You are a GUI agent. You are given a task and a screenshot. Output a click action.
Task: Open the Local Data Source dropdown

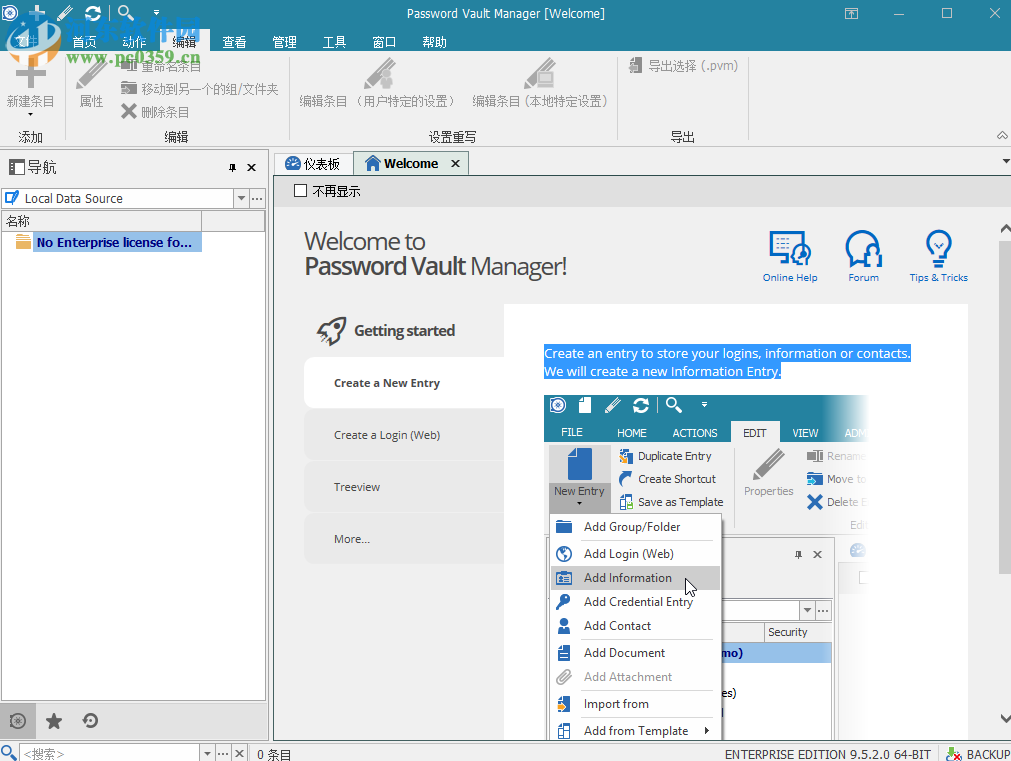click(240, 198)
